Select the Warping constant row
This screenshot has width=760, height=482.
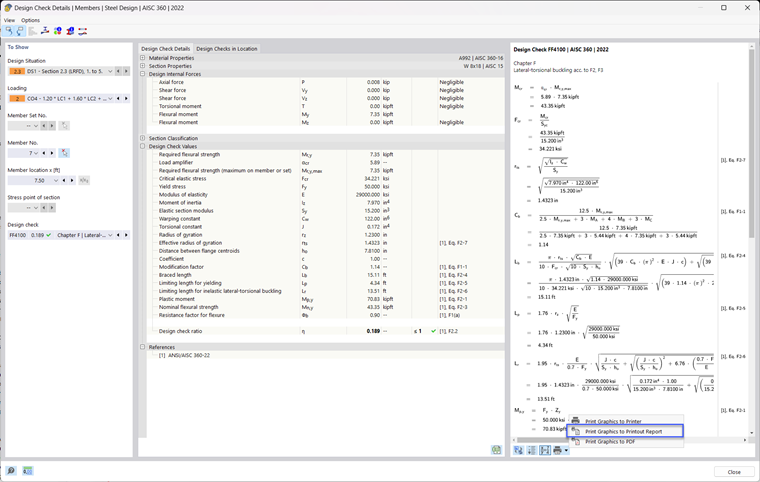coord(325,219)
